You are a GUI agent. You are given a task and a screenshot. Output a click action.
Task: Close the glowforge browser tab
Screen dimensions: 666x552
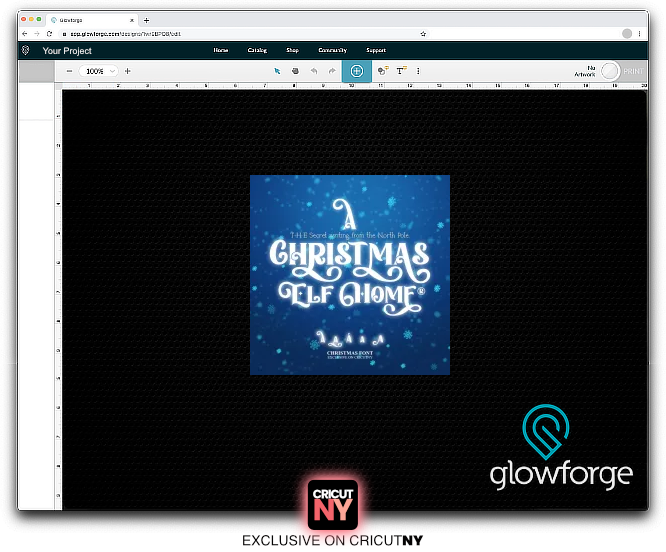tap(132, 20)
